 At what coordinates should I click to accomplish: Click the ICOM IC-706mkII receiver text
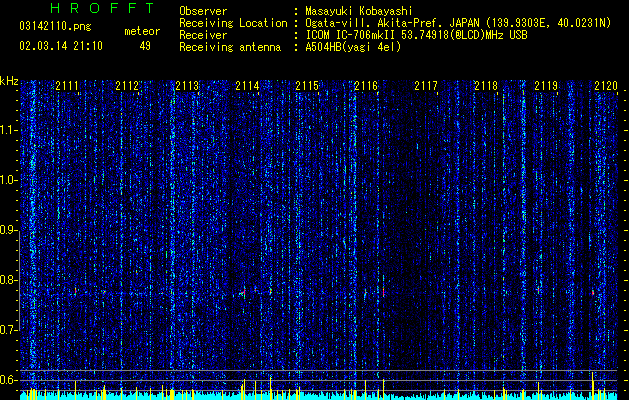(x=416, y=35)
